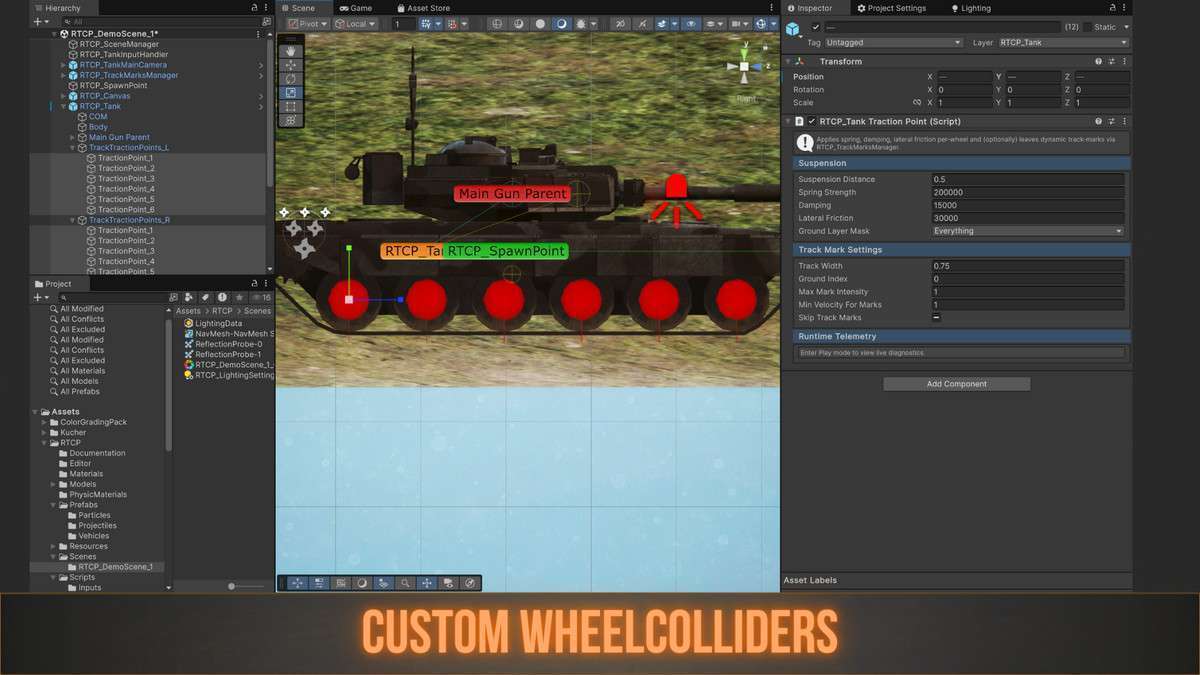The image size is (1200, 675).
Task: Click Hierarchy create plus button
Action: point(40,21)
